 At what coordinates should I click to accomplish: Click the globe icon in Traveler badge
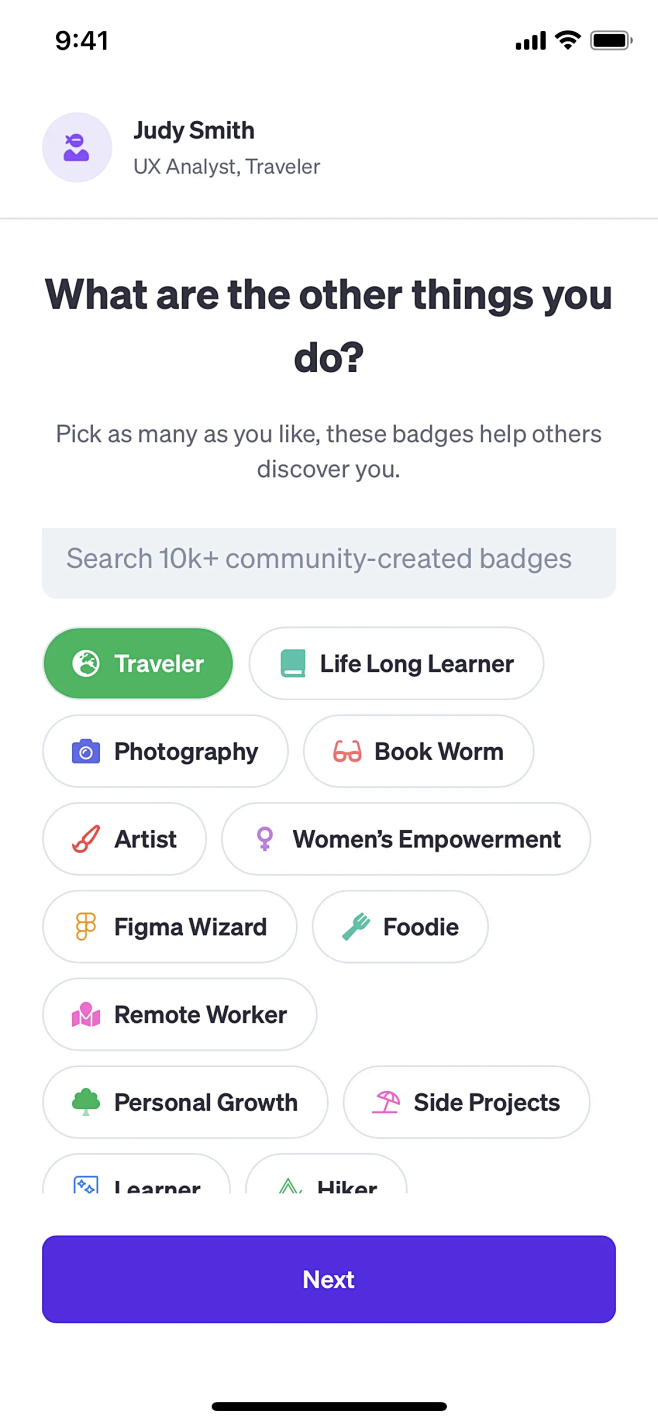point(86,663)
